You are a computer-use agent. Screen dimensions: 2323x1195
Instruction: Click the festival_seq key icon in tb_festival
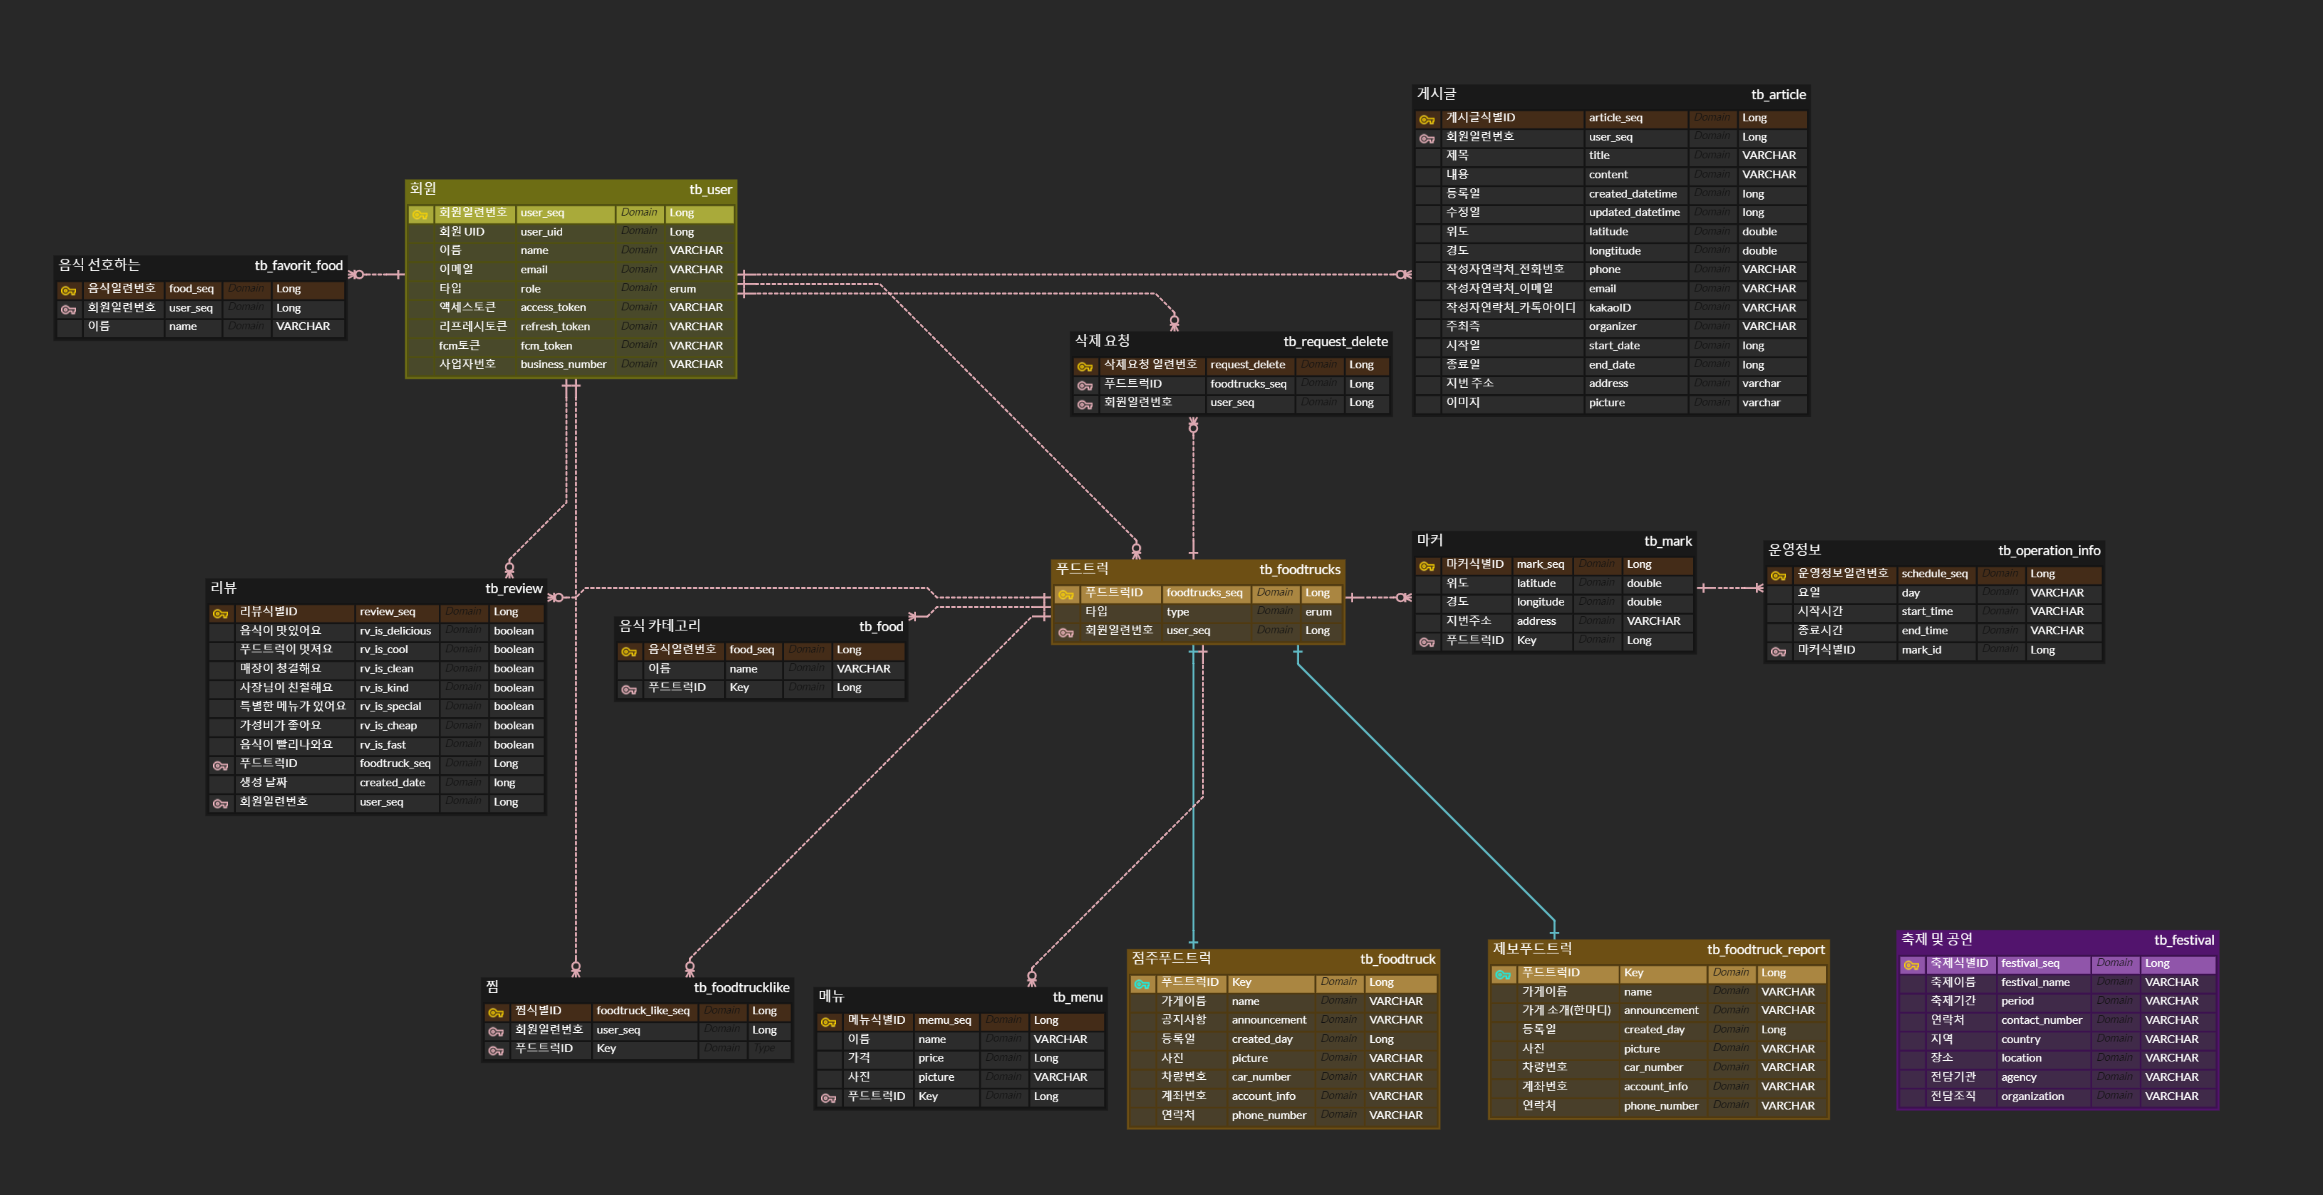(1911, 965)
